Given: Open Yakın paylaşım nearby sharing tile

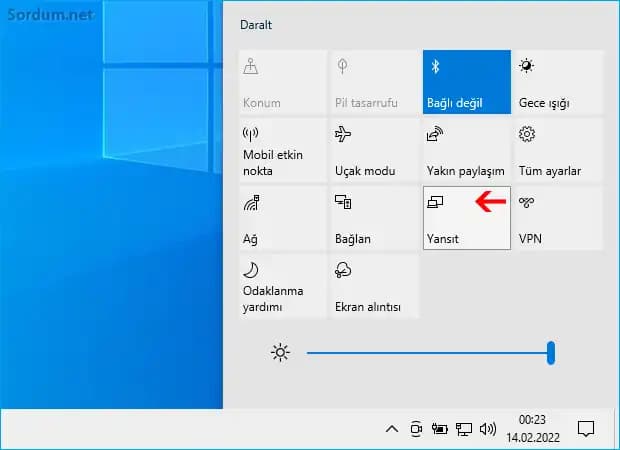Looking at the screenshot, I should [x=467, y=150].
